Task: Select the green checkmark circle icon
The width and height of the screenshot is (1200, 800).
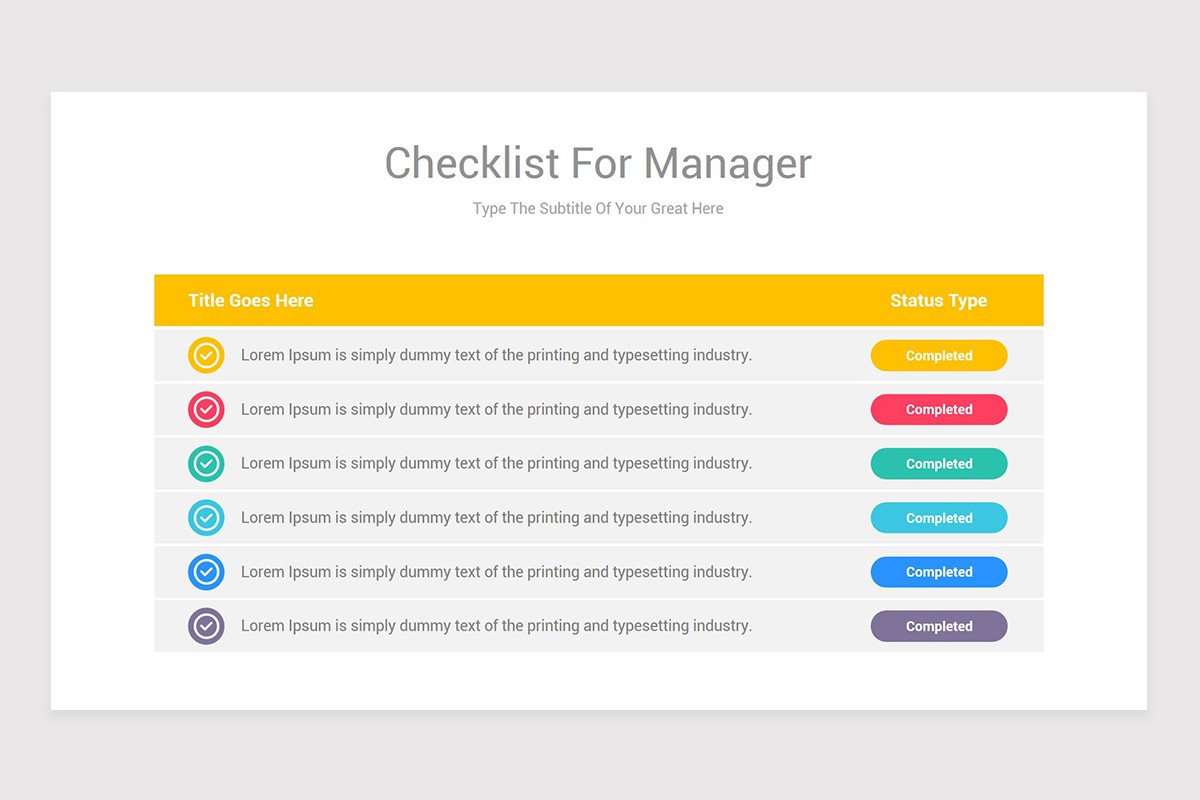Action: tap(206, 463)
